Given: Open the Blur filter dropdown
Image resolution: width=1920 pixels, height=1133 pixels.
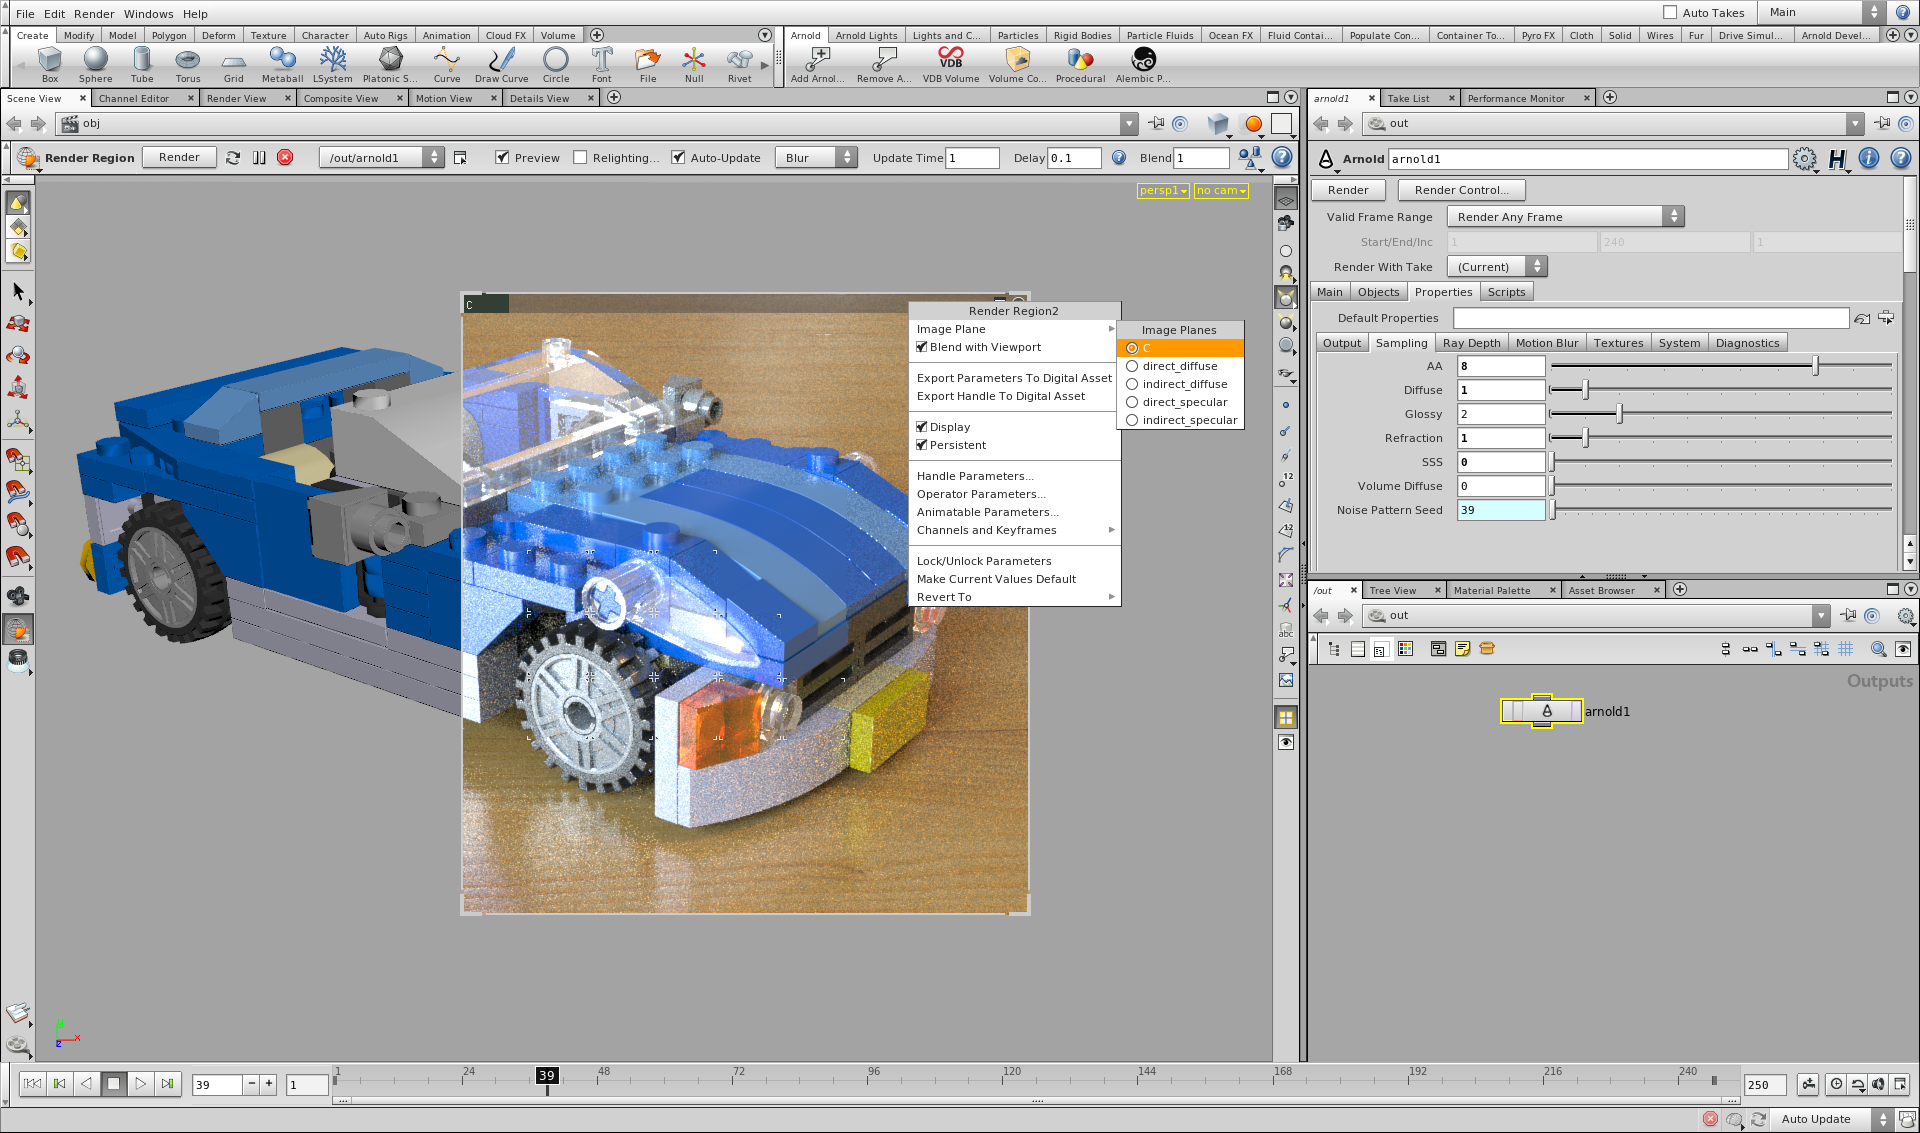Looking at the screenshot, I should click(x=818, y=158).
